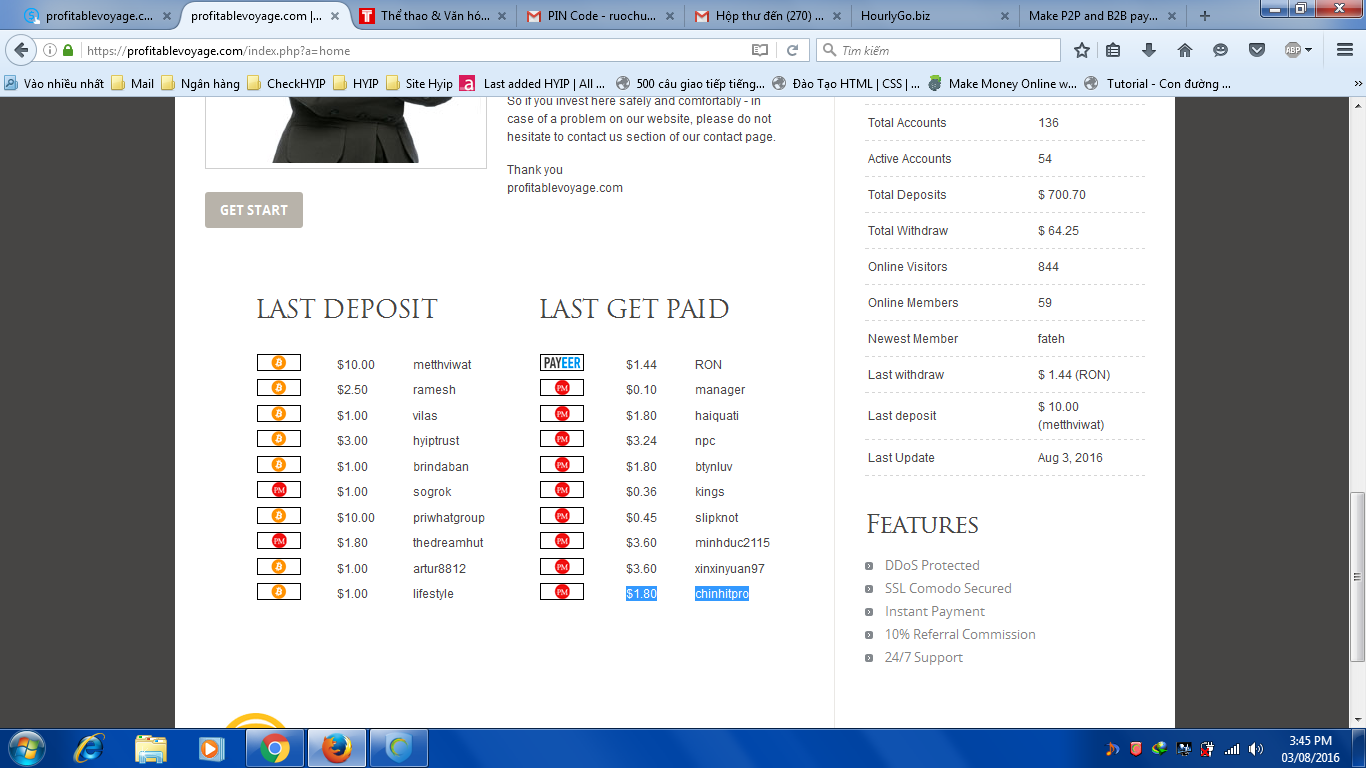Click the green padlock in the address bar
This screenshot has height=768, width=1366.
coord(68,50)
